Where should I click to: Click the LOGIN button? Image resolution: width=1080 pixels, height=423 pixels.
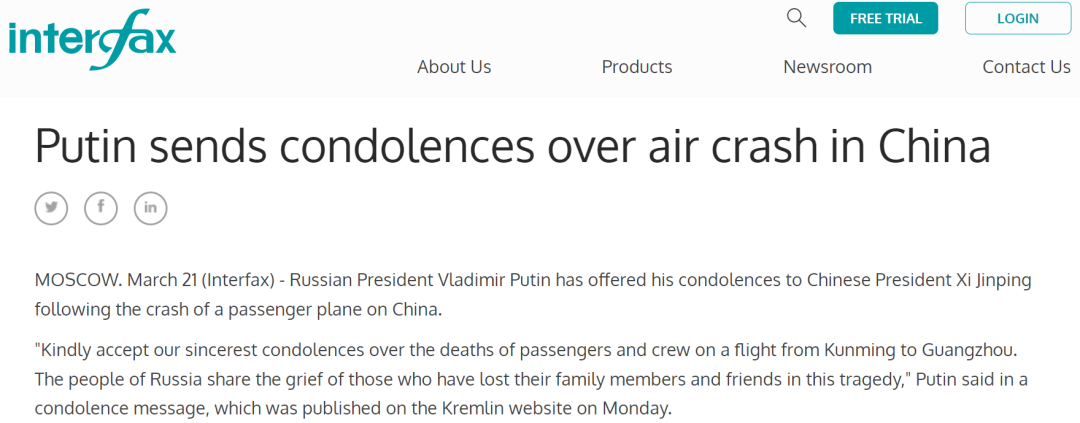click(x=1018, y=19)
